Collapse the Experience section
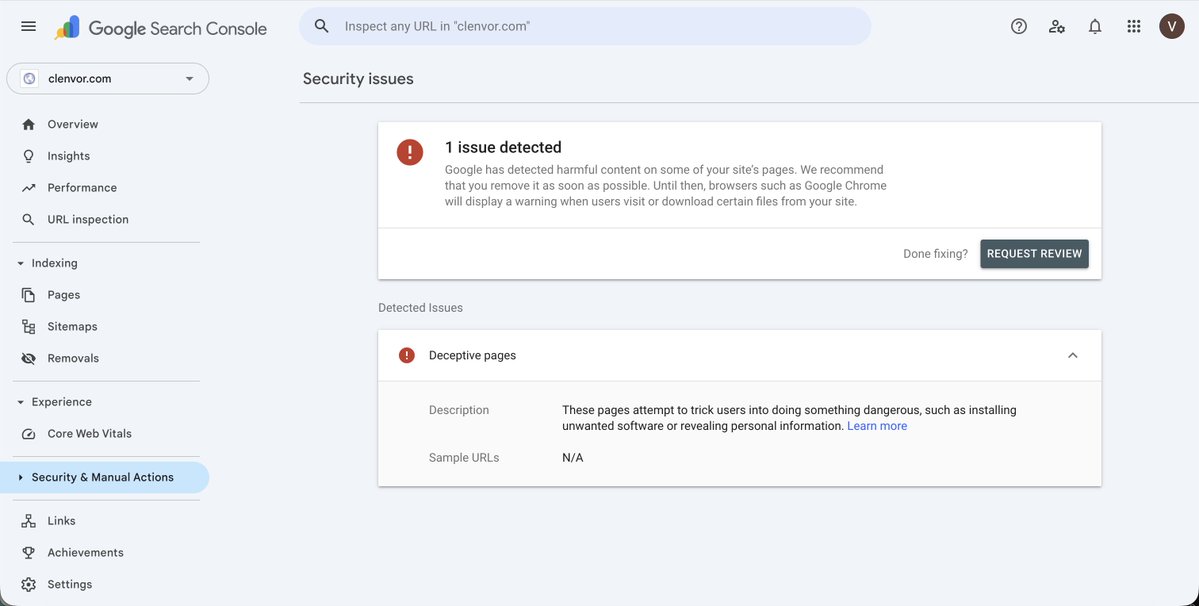The height and width of the screenshot is (606, 1199). pyautogui.click(x=21, y=402)
